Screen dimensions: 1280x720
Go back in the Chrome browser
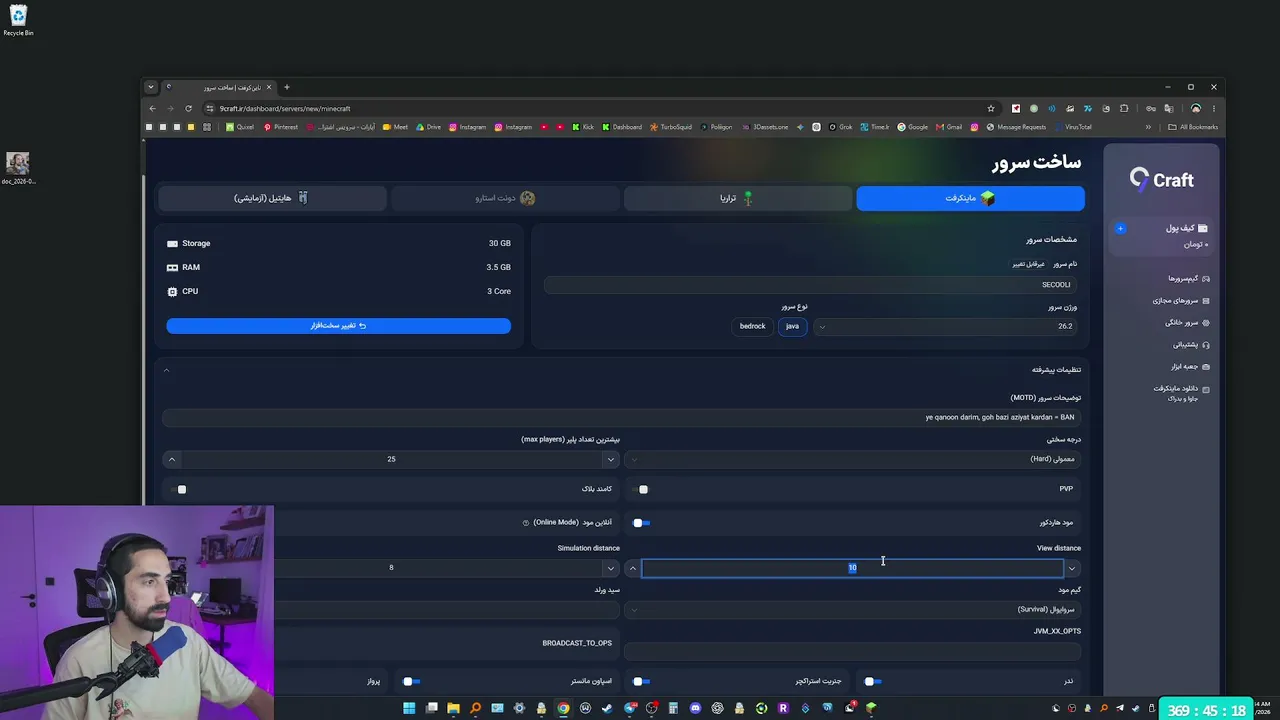(152, 109)
